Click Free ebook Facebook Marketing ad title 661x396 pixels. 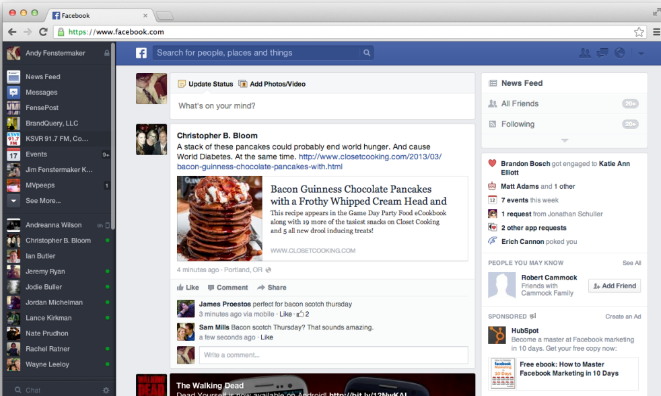point(569,369)
